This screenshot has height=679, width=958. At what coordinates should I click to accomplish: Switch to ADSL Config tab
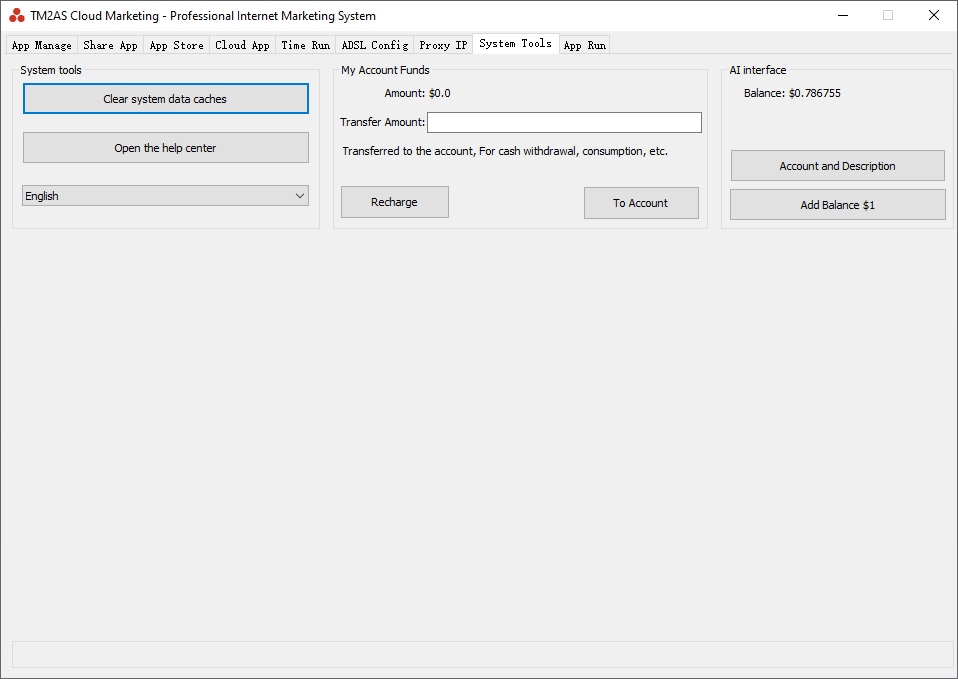(374, 45)
